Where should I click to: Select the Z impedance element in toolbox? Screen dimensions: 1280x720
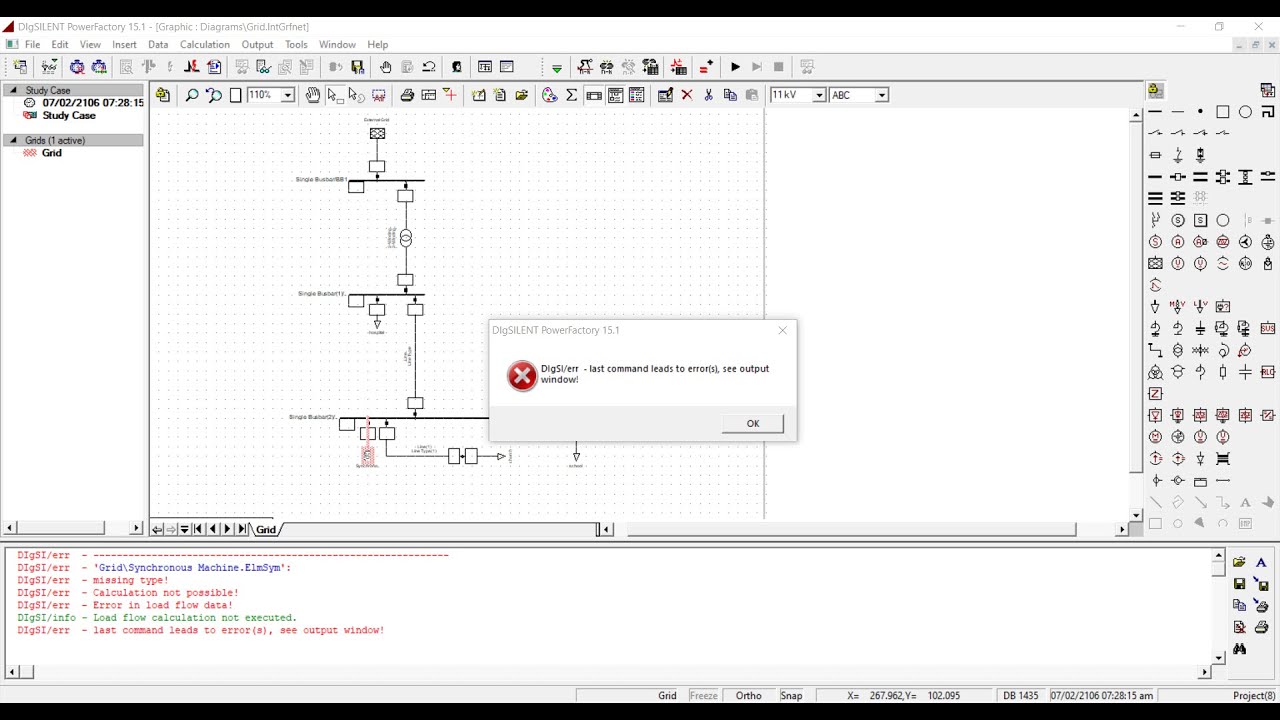(x=1155, y=394)
